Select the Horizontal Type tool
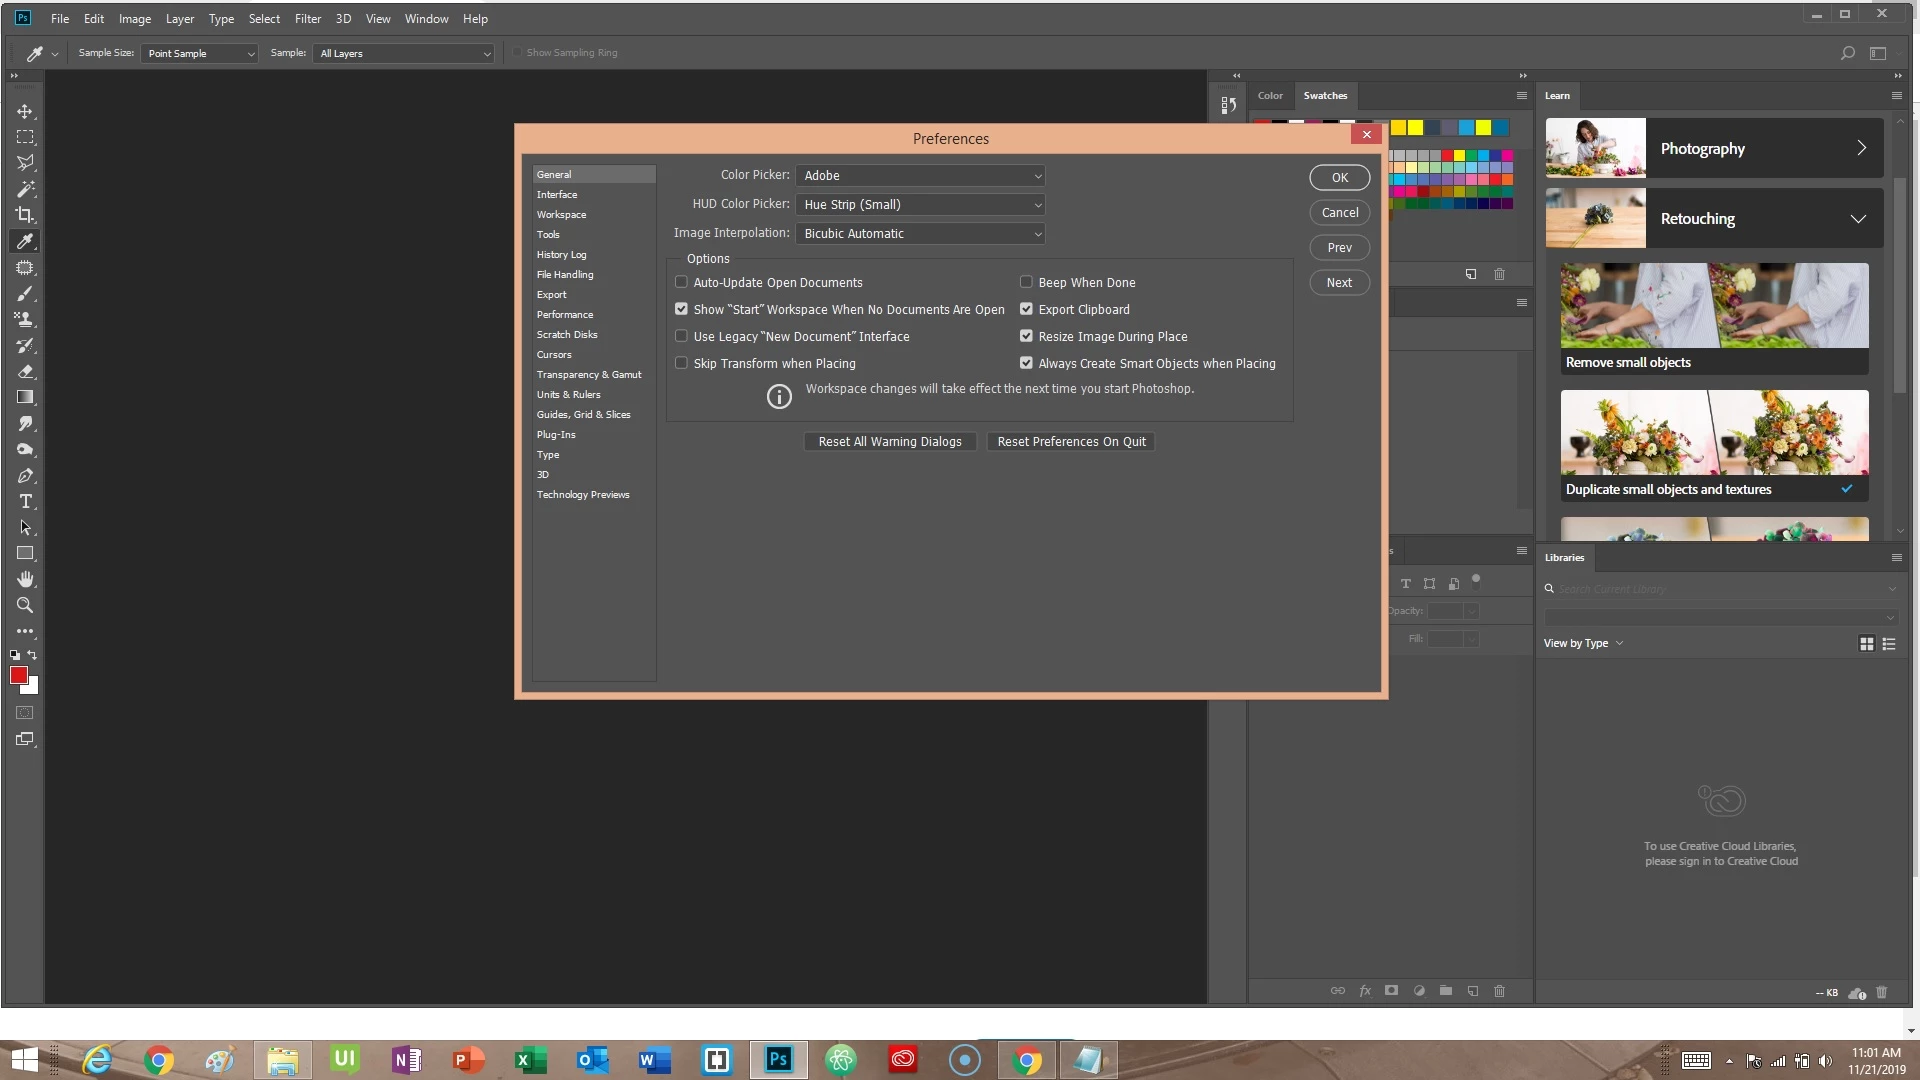The height and width of the screenshot is (1080, 1920). point(25,502)
